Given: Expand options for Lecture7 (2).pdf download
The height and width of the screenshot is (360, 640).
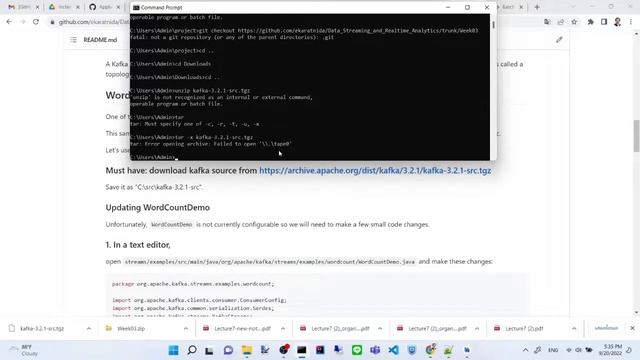Looking at the screenshot, I should tap(574, 328).
